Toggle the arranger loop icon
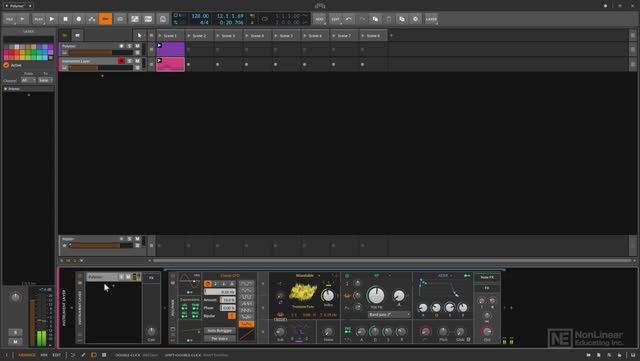The width and height of the screenshot is (640, 361). (264, 19)
